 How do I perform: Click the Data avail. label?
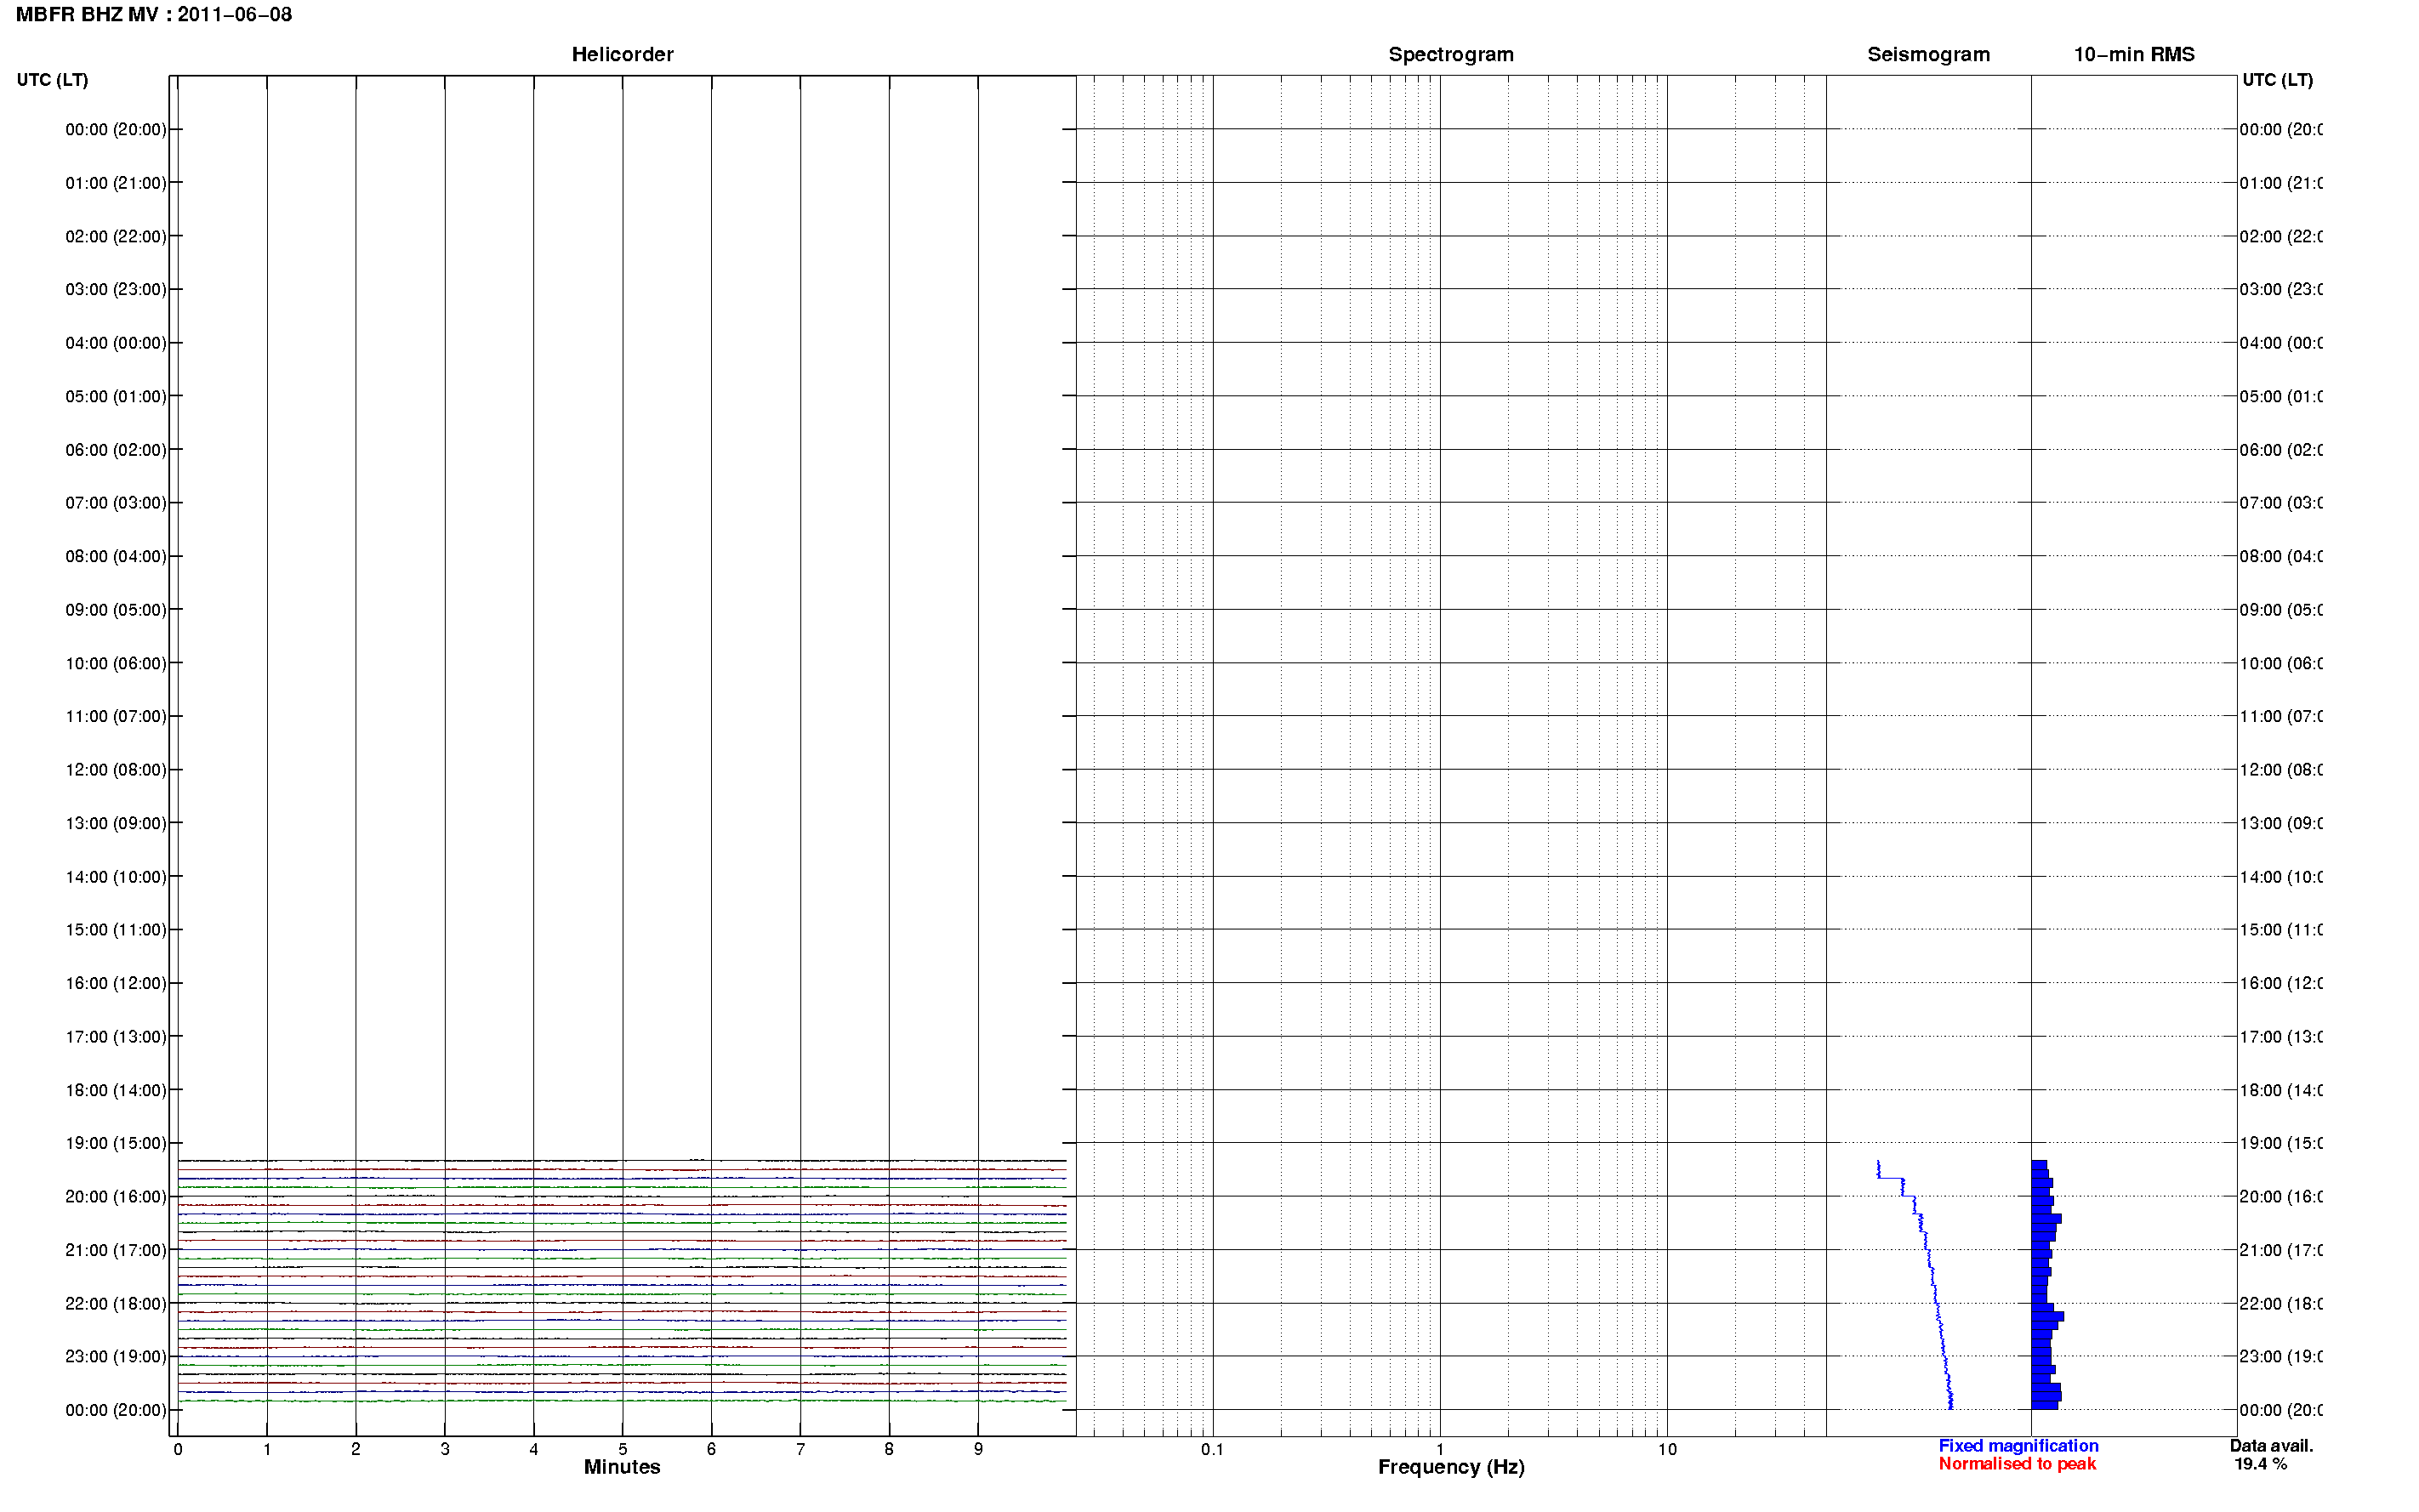2271,1446
